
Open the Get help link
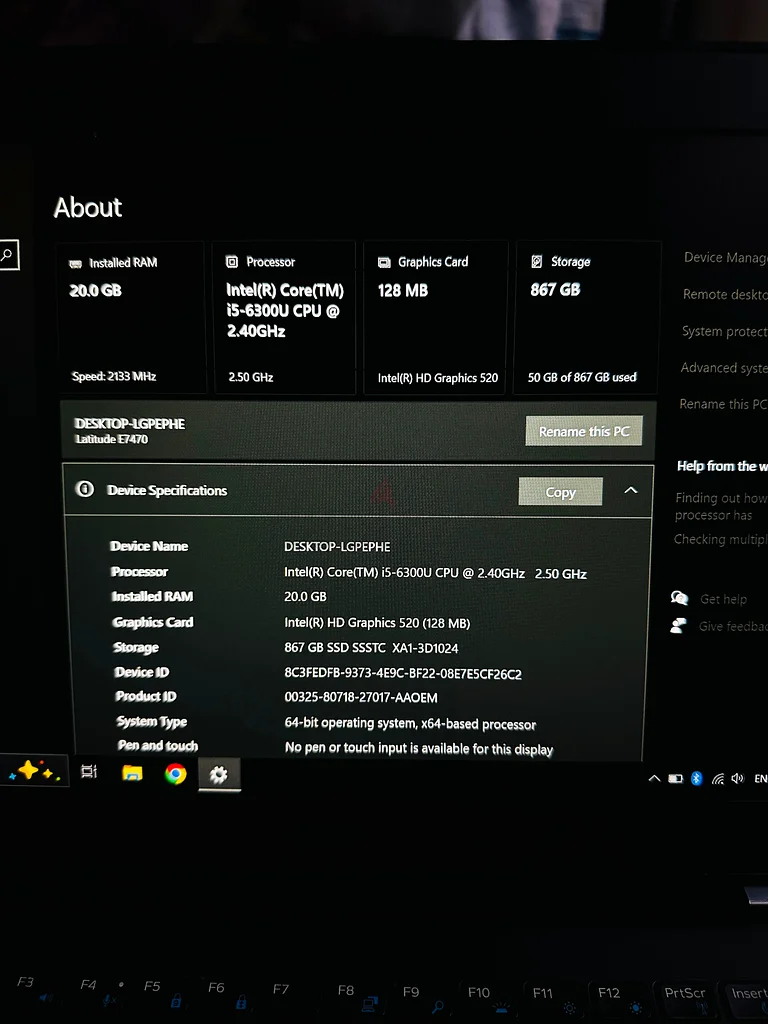723,599
